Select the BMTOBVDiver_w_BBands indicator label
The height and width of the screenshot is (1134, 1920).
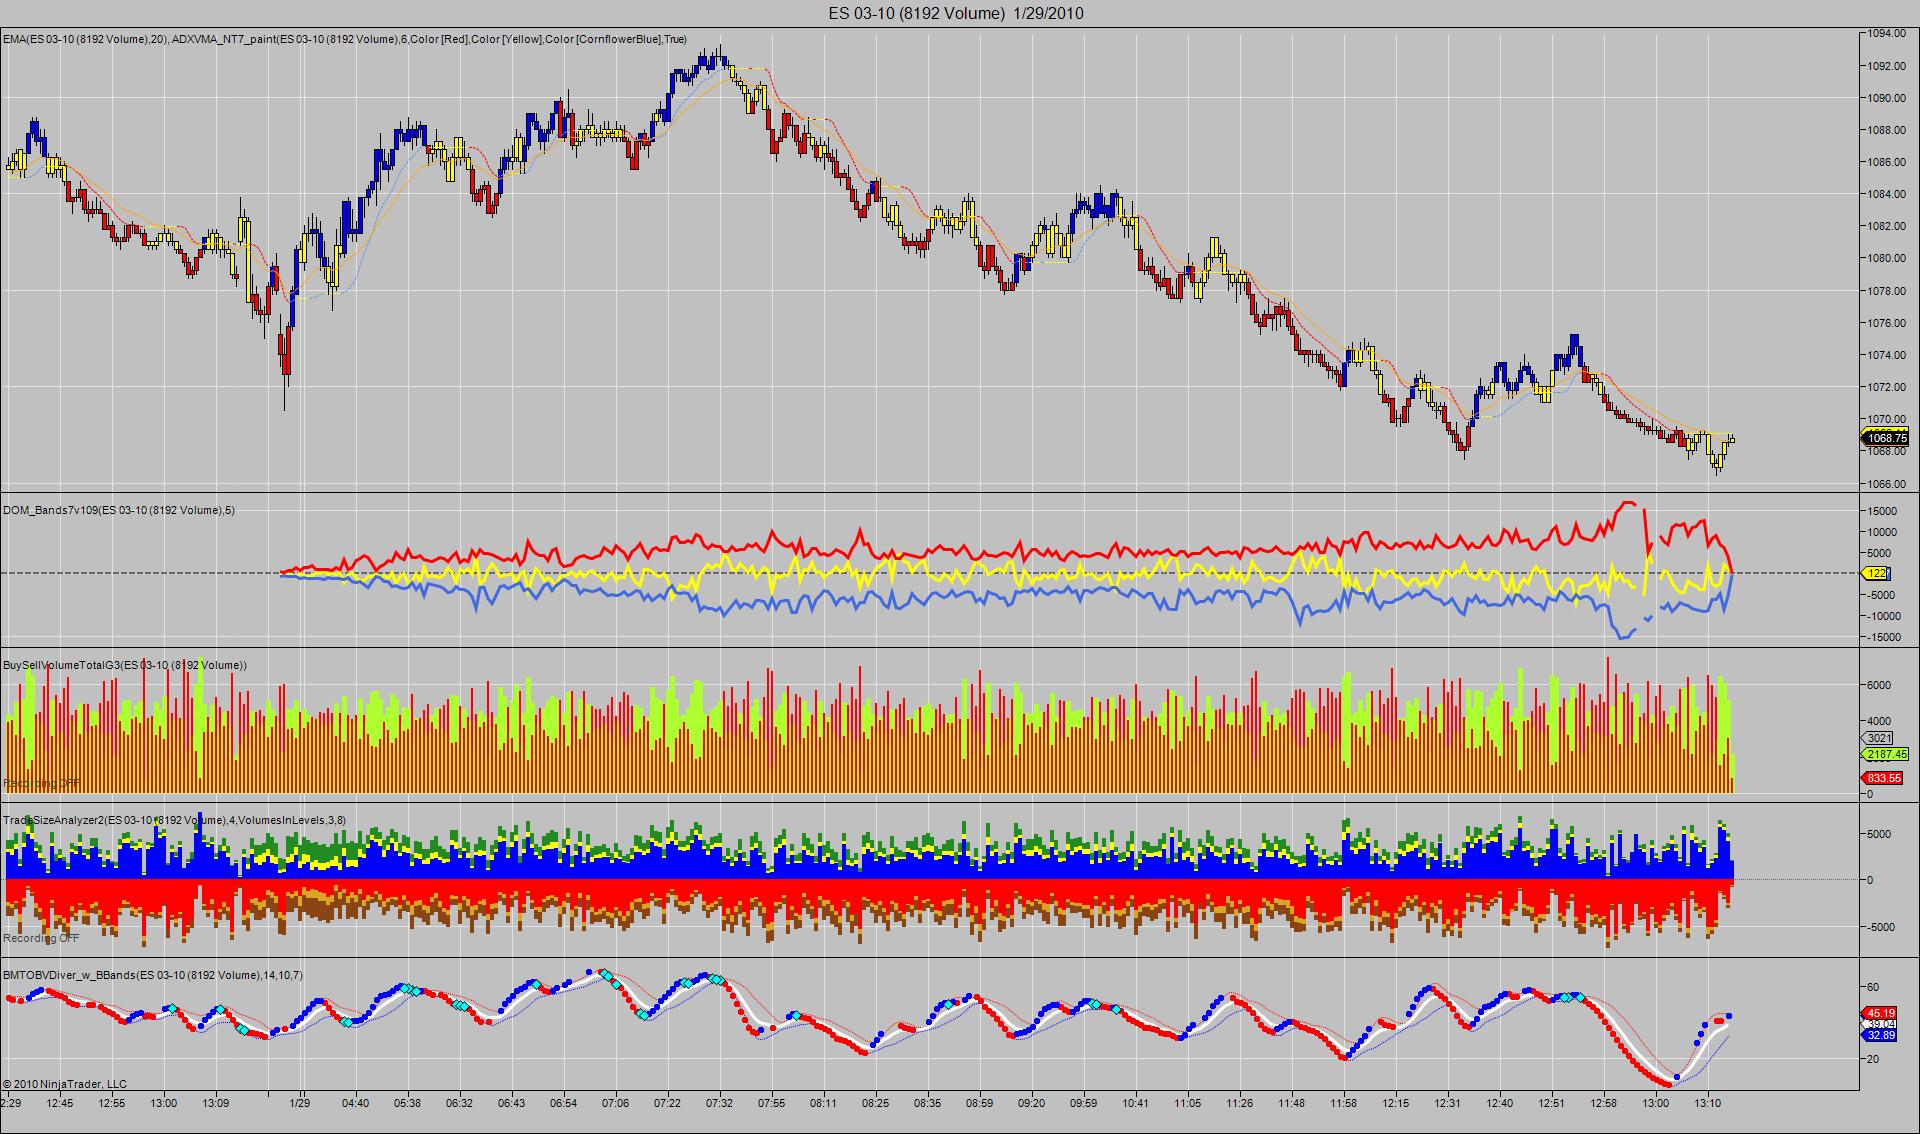point(153,975)
